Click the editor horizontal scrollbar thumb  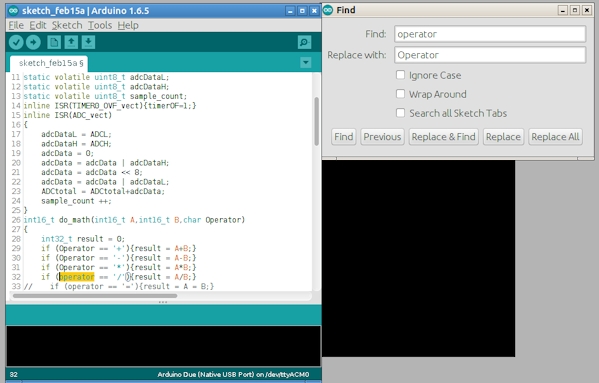pyautogui.click(x=95, y=296)
